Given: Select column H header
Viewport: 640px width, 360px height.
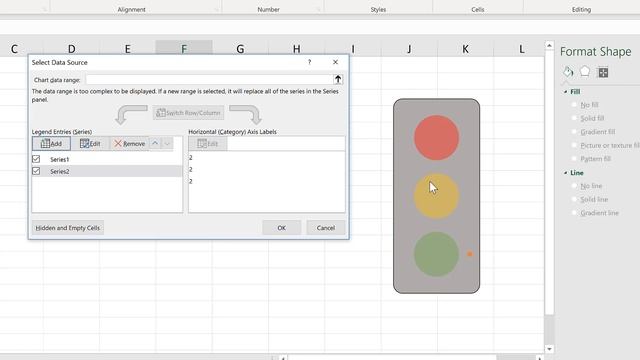Looking at the screenshot, I should [296, 49].
